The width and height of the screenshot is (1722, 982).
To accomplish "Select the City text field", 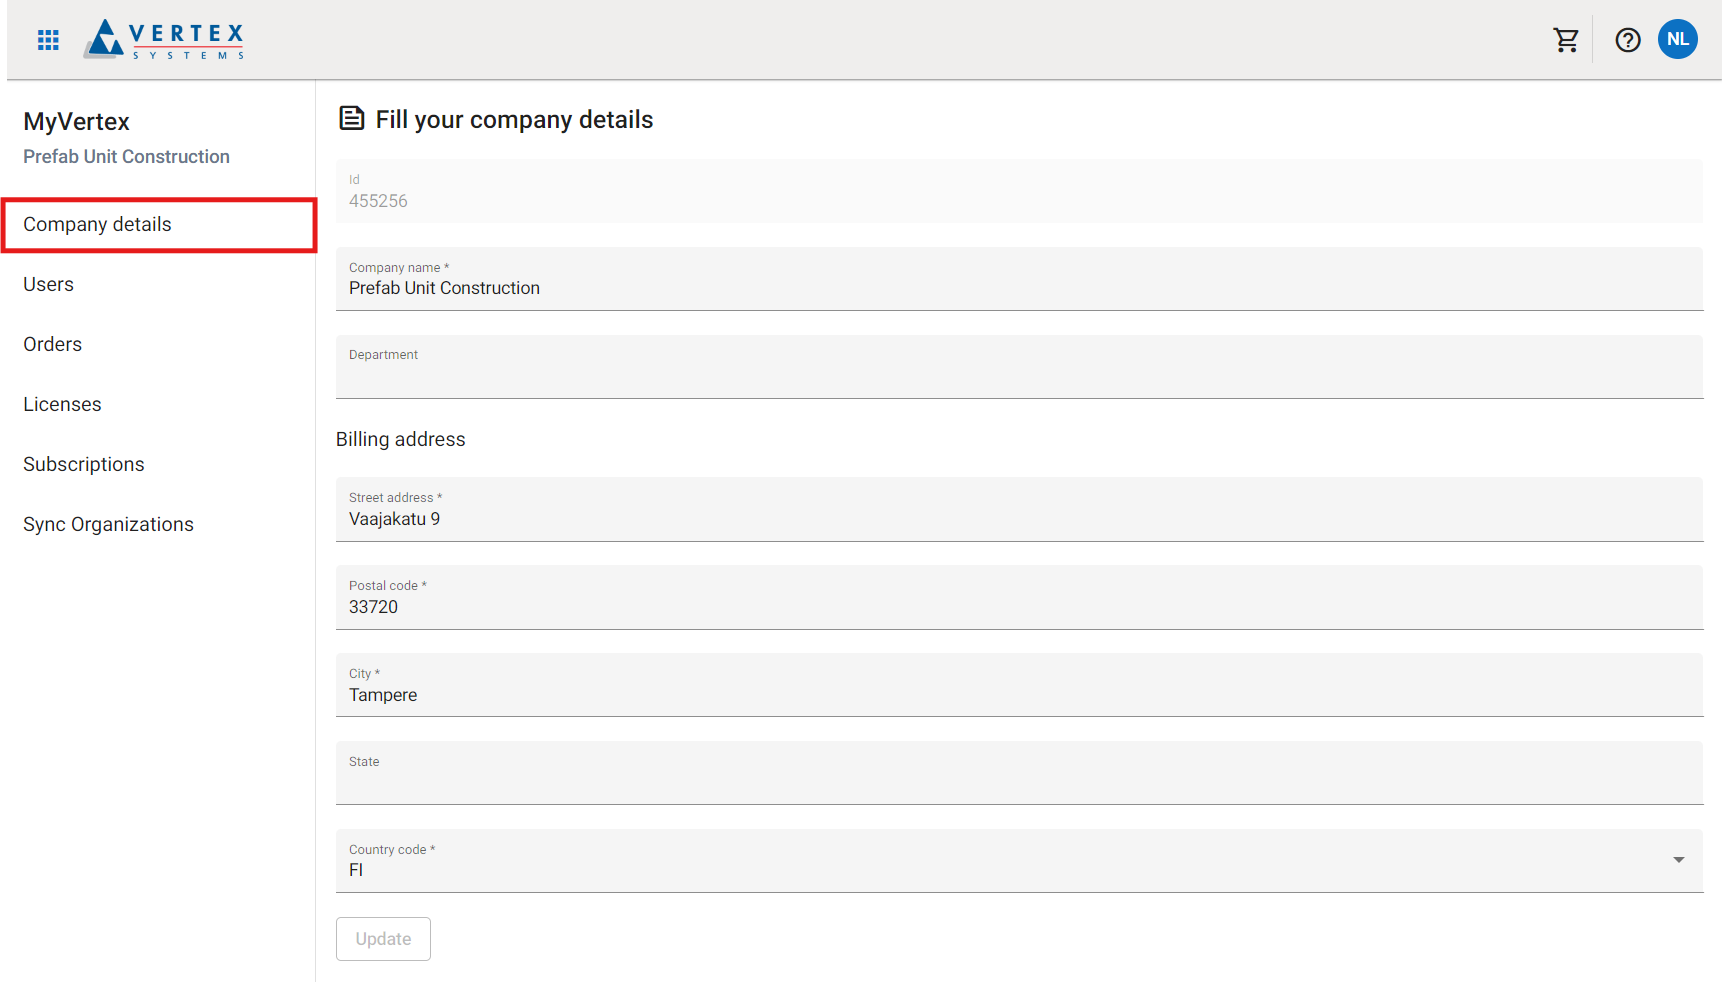I will [x=1018, y=695].
